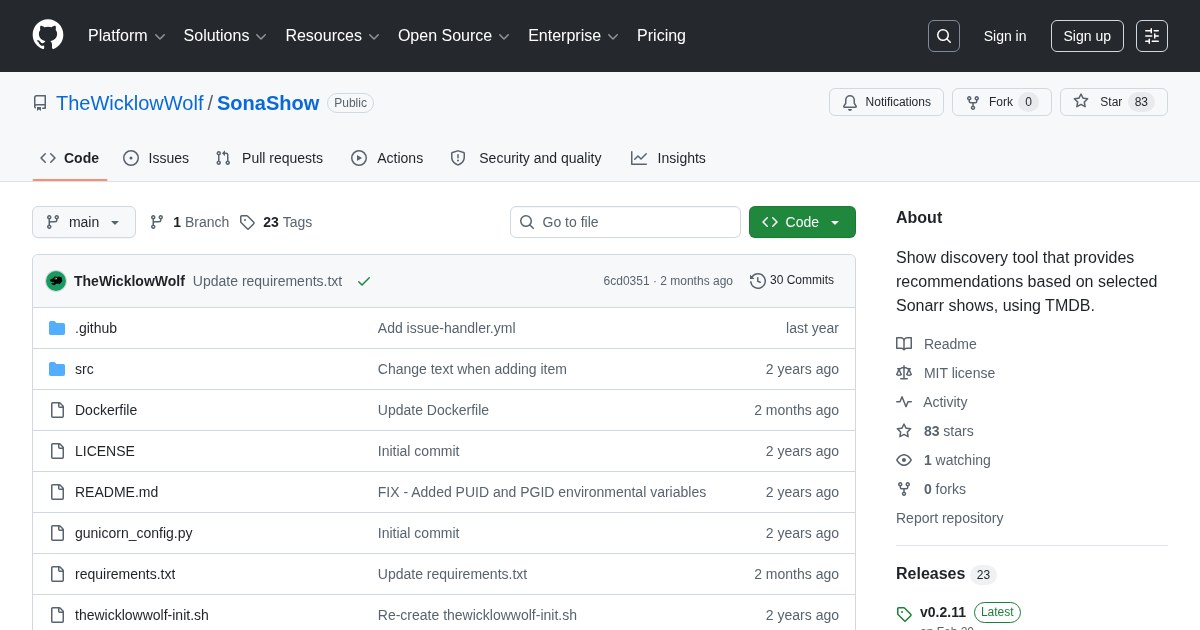Open the 30 Commits history link
1200x630 pixels.
pos(792,281)
